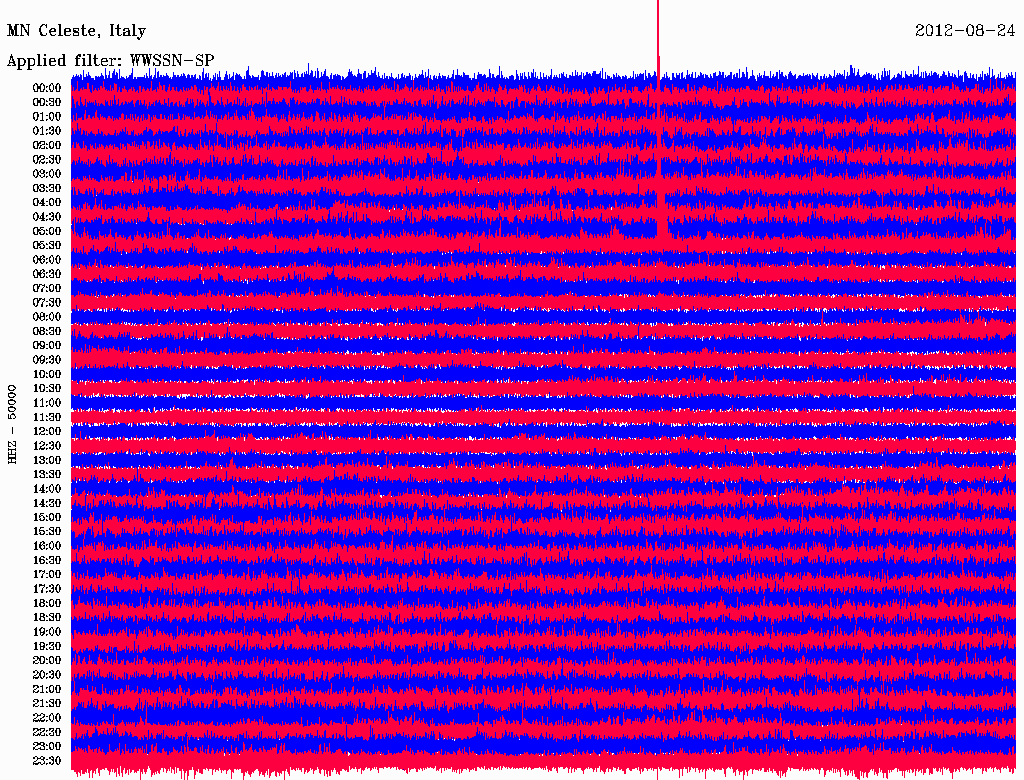Select the 07:00 time label
The height and width of the screenshot is (780, 1024).
(47, 288)
